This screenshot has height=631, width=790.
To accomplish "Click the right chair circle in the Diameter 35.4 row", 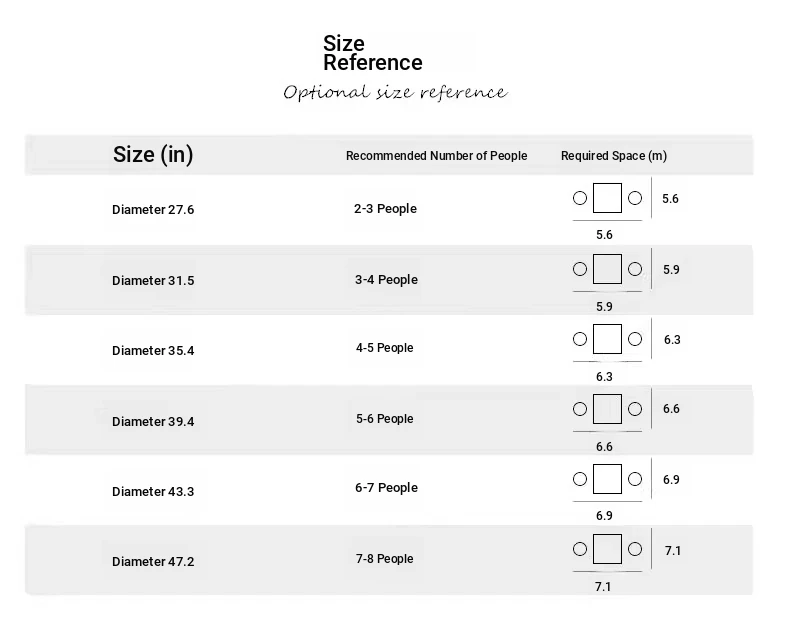I will click(x=635, y=339).
